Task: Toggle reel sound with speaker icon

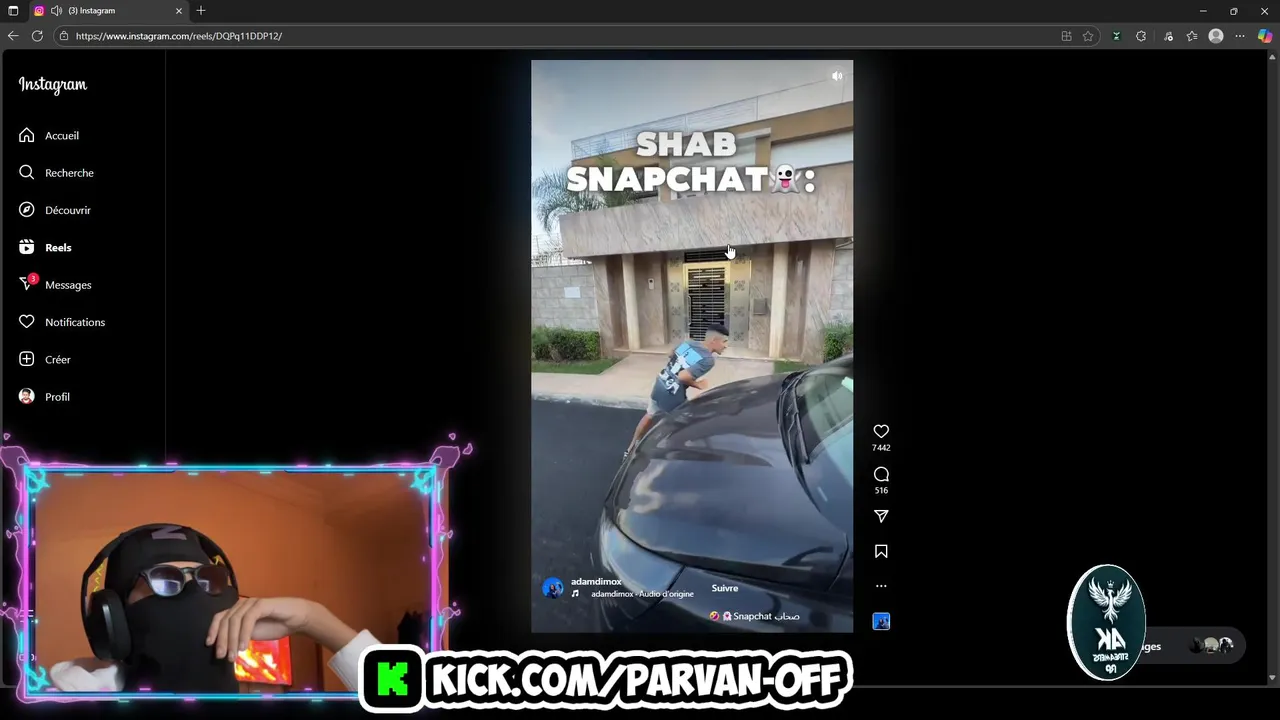Action: pos(837,76)
